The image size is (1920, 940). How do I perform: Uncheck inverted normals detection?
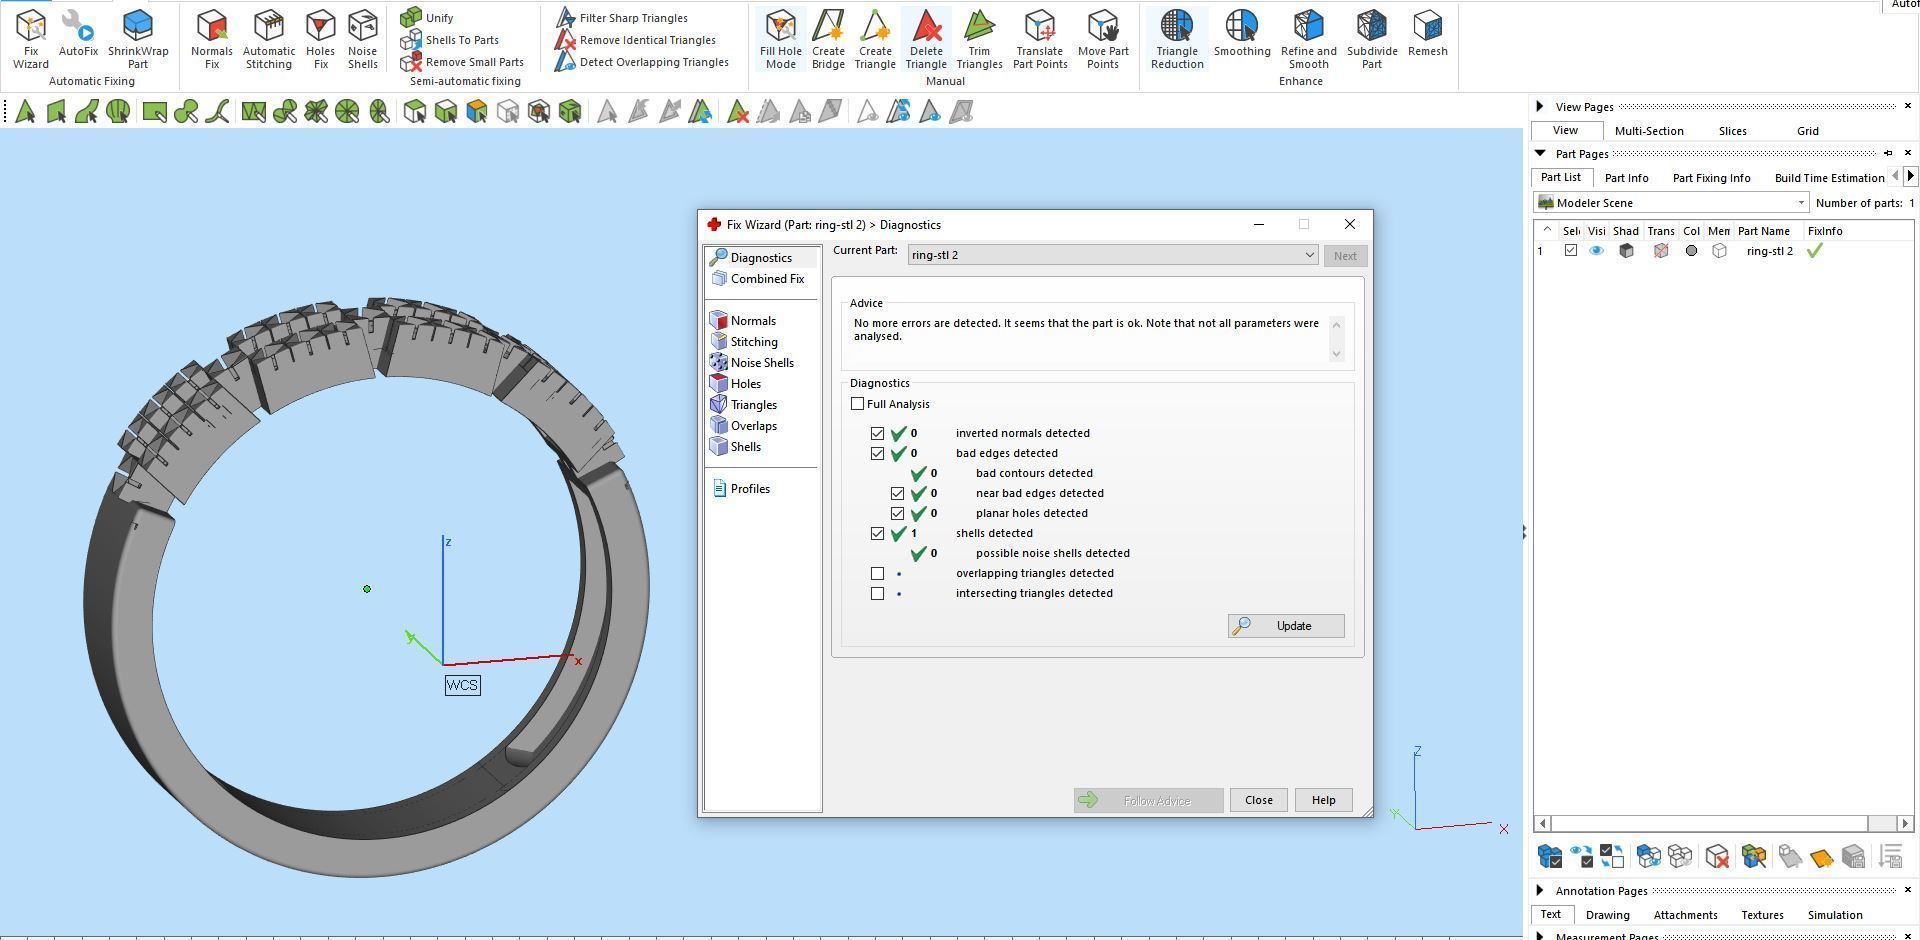click(877, 433)
